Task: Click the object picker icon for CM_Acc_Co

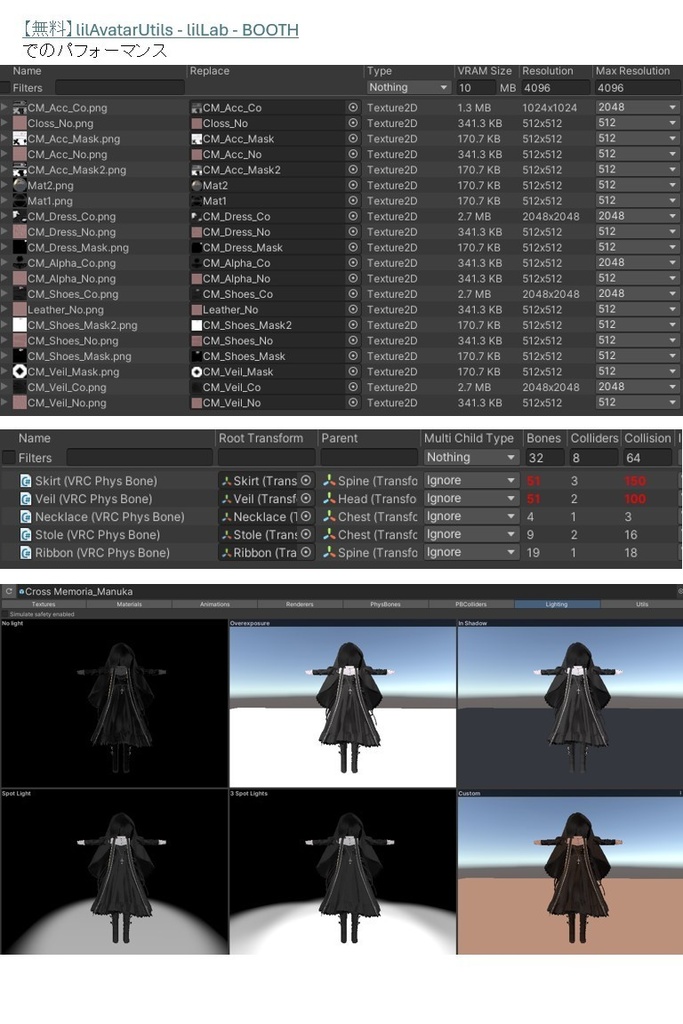Action: 353,107
